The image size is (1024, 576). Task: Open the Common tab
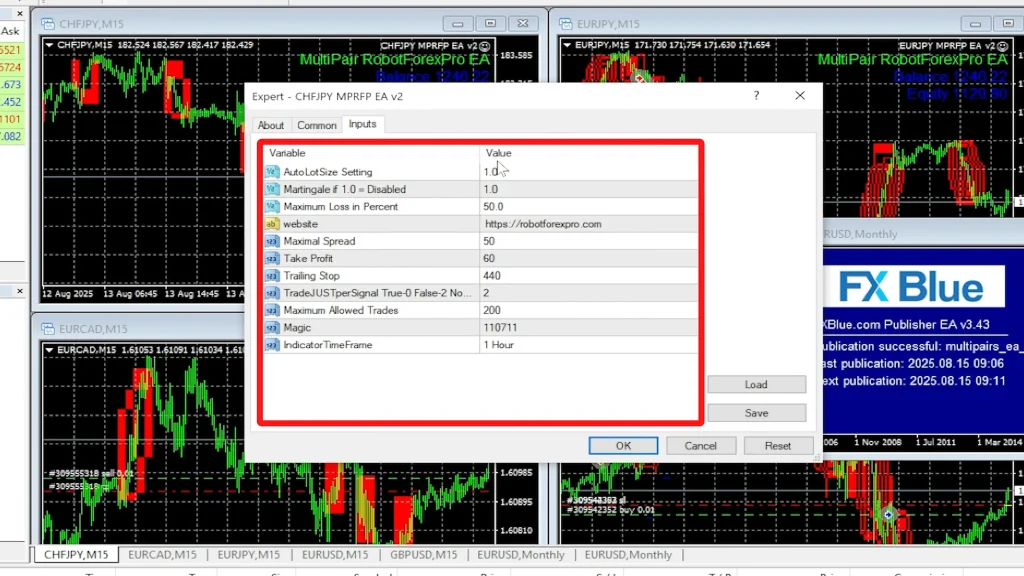[316, 125]
